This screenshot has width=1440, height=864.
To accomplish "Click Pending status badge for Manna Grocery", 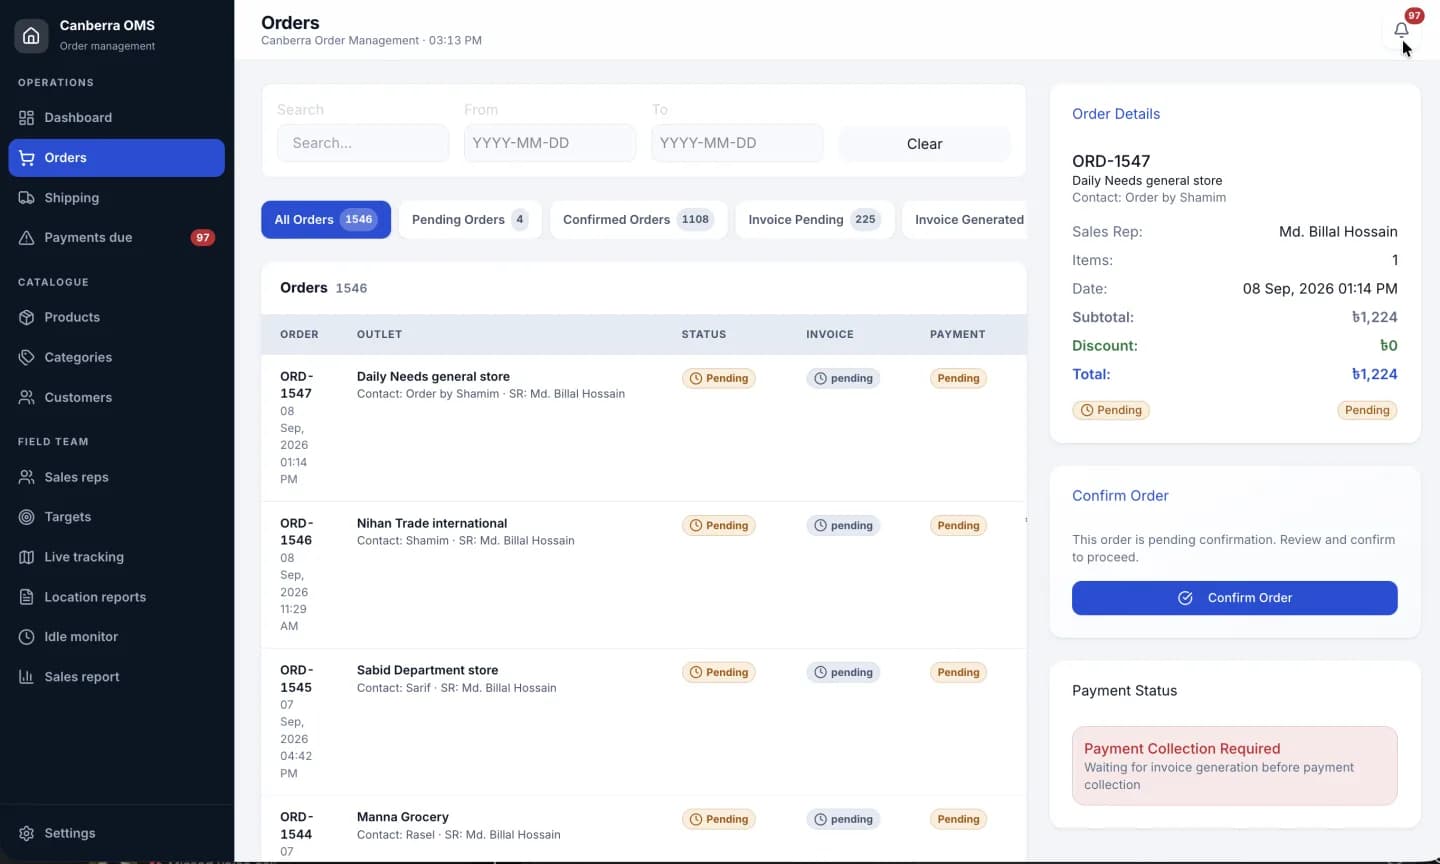I will tap(719, 820).
